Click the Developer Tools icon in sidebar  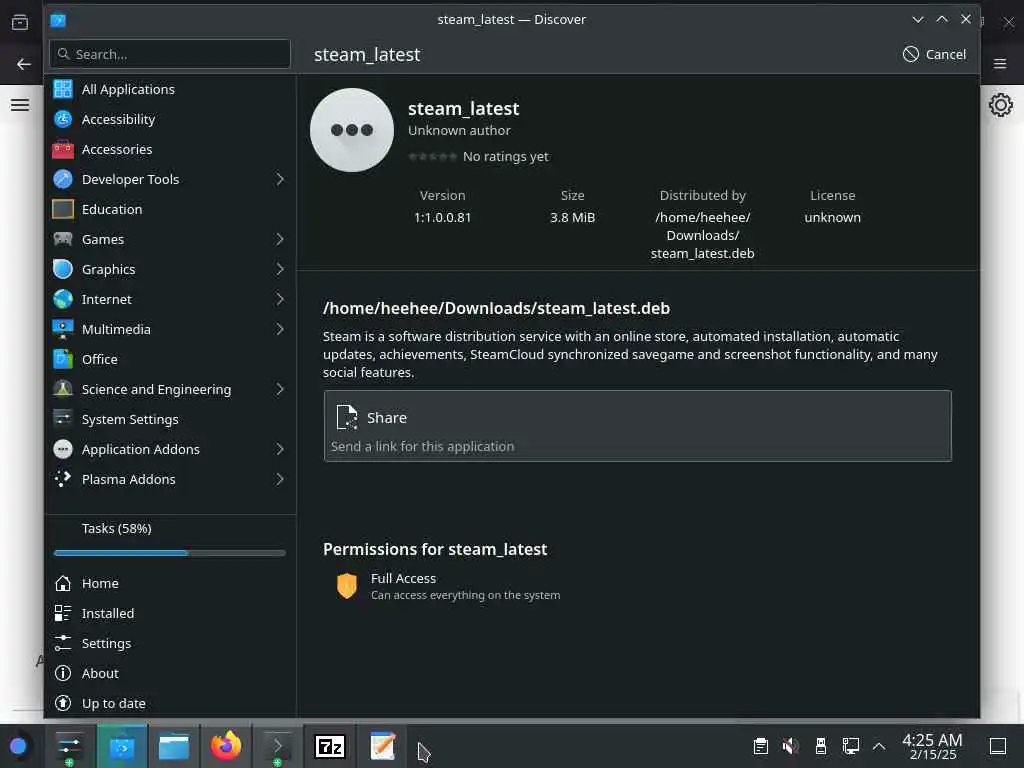(x=63, y=179)
